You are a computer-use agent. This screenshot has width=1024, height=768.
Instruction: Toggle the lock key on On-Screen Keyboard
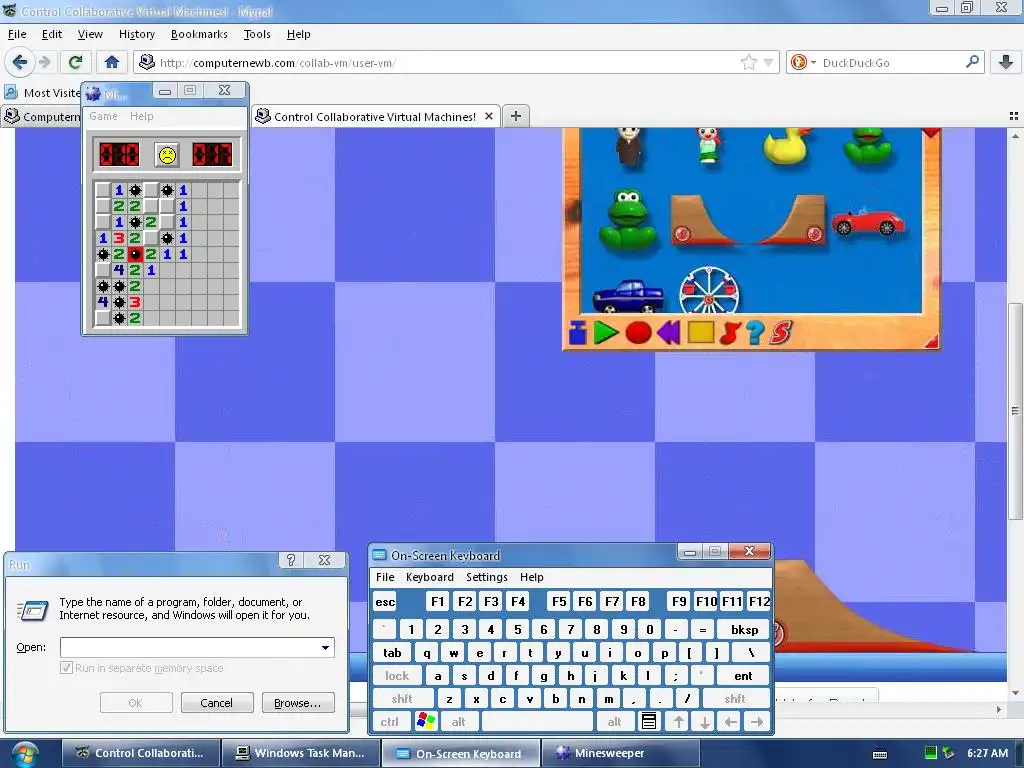[396, 676]
